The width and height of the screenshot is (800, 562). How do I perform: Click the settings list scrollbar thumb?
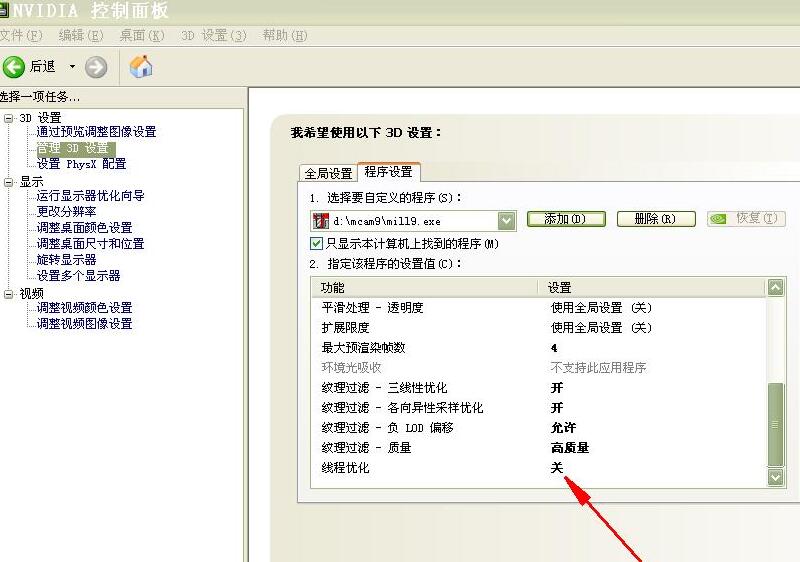(x=776, y=424)
